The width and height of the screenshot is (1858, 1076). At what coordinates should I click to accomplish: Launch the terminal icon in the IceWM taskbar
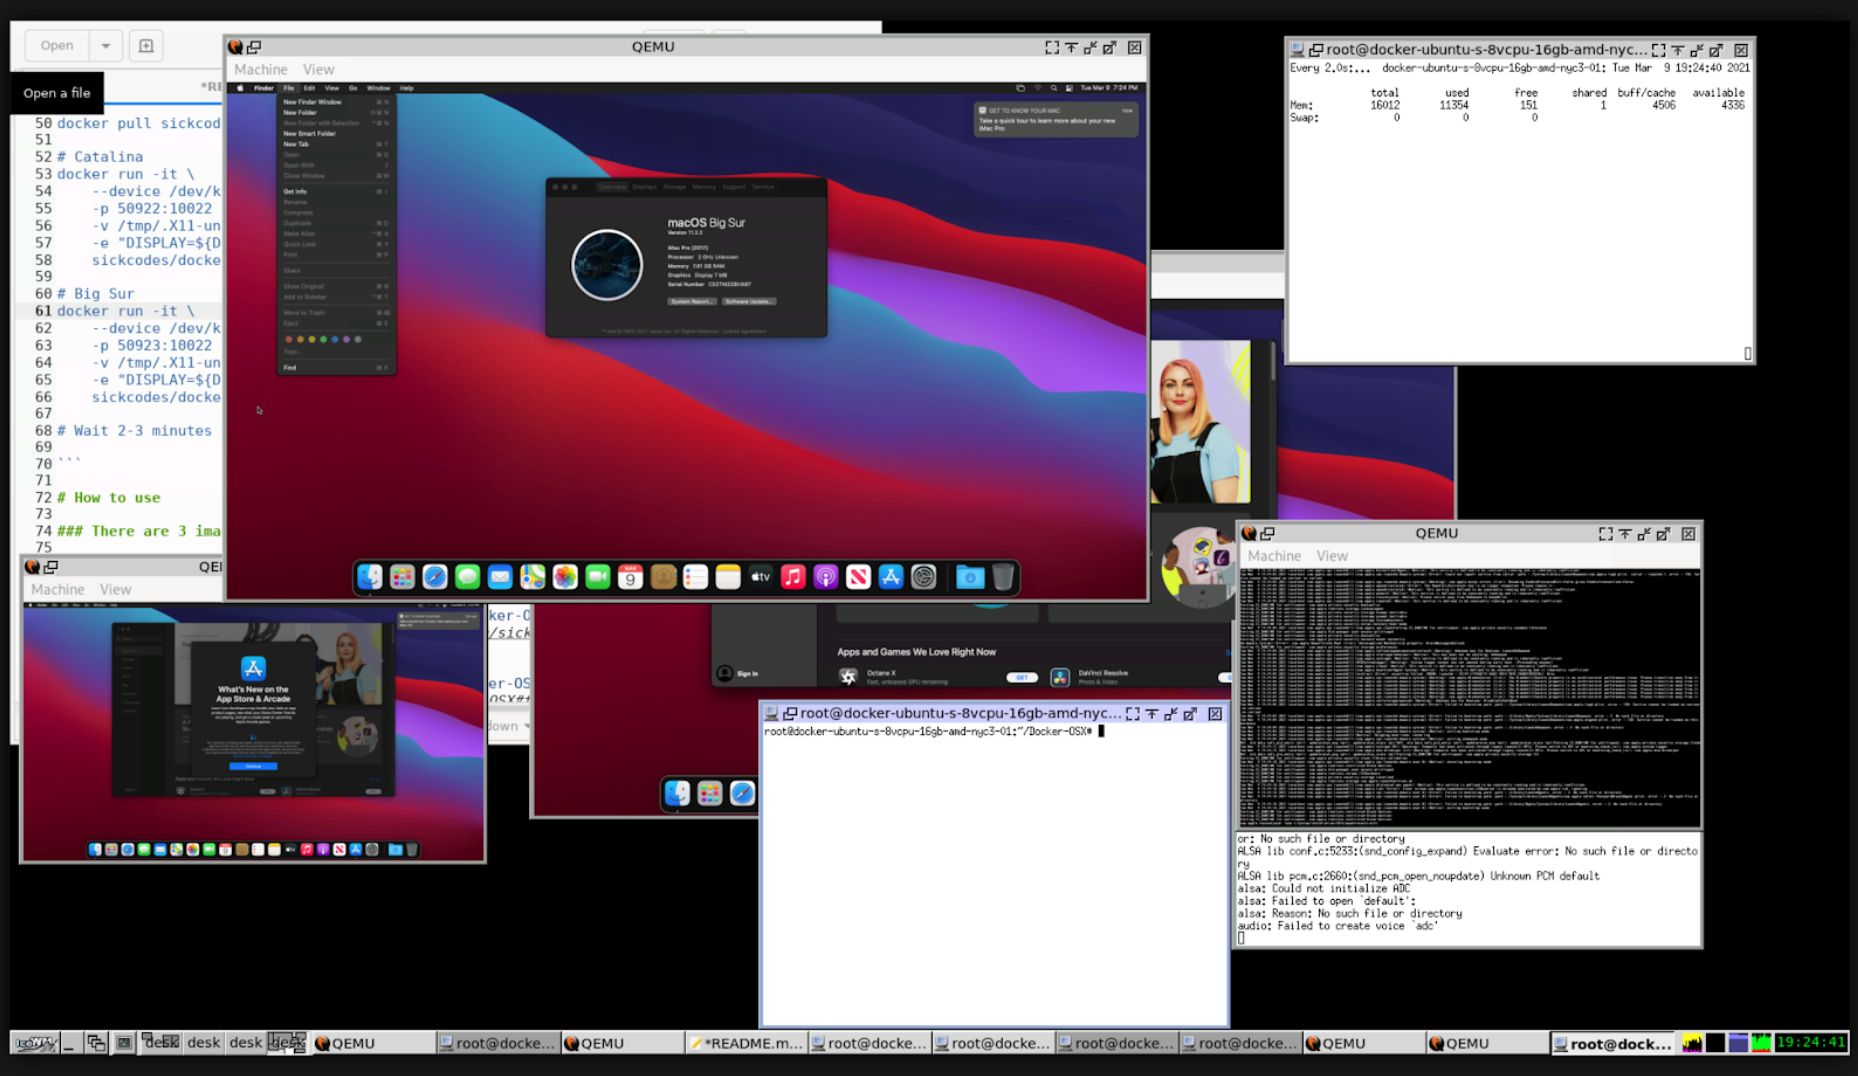[123, 1043]
